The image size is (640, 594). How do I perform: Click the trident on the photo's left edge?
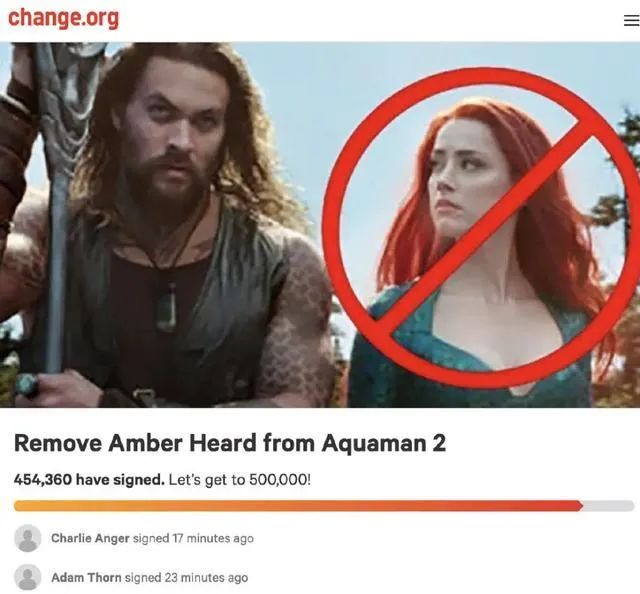coord(56,204)
